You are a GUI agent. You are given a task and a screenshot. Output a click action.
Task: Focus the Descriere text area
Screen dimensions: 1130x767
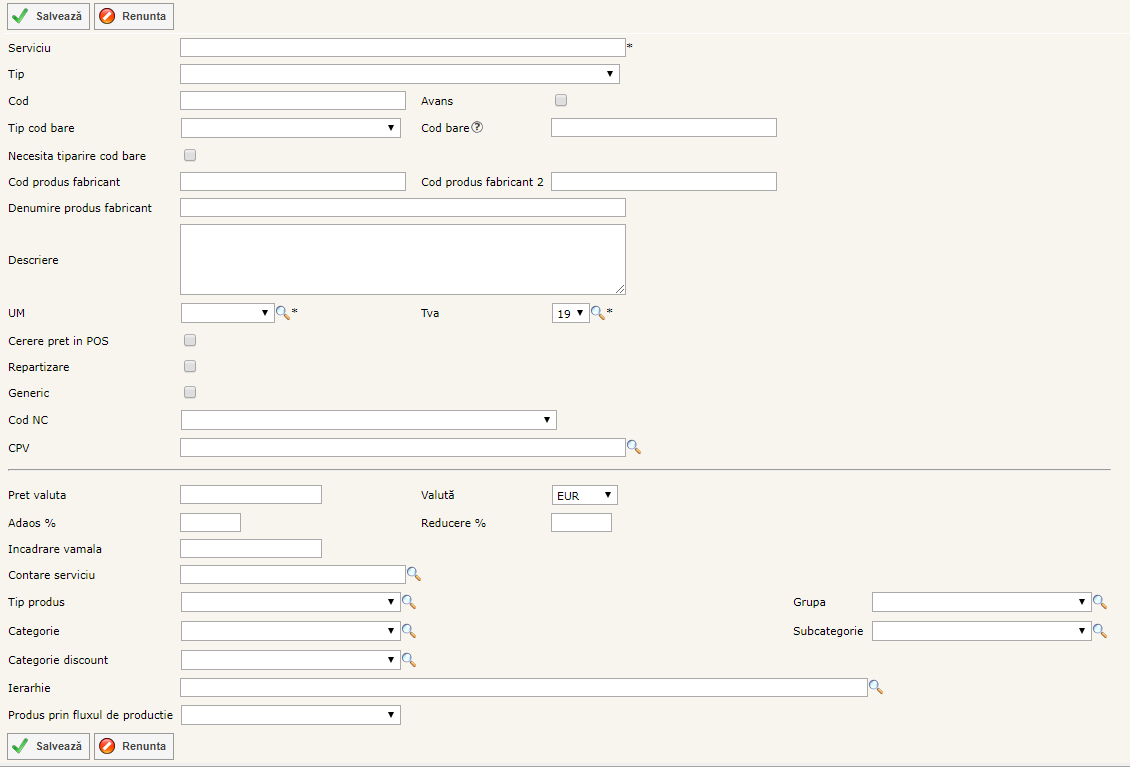pyautogui.click(x=402, y=259)
